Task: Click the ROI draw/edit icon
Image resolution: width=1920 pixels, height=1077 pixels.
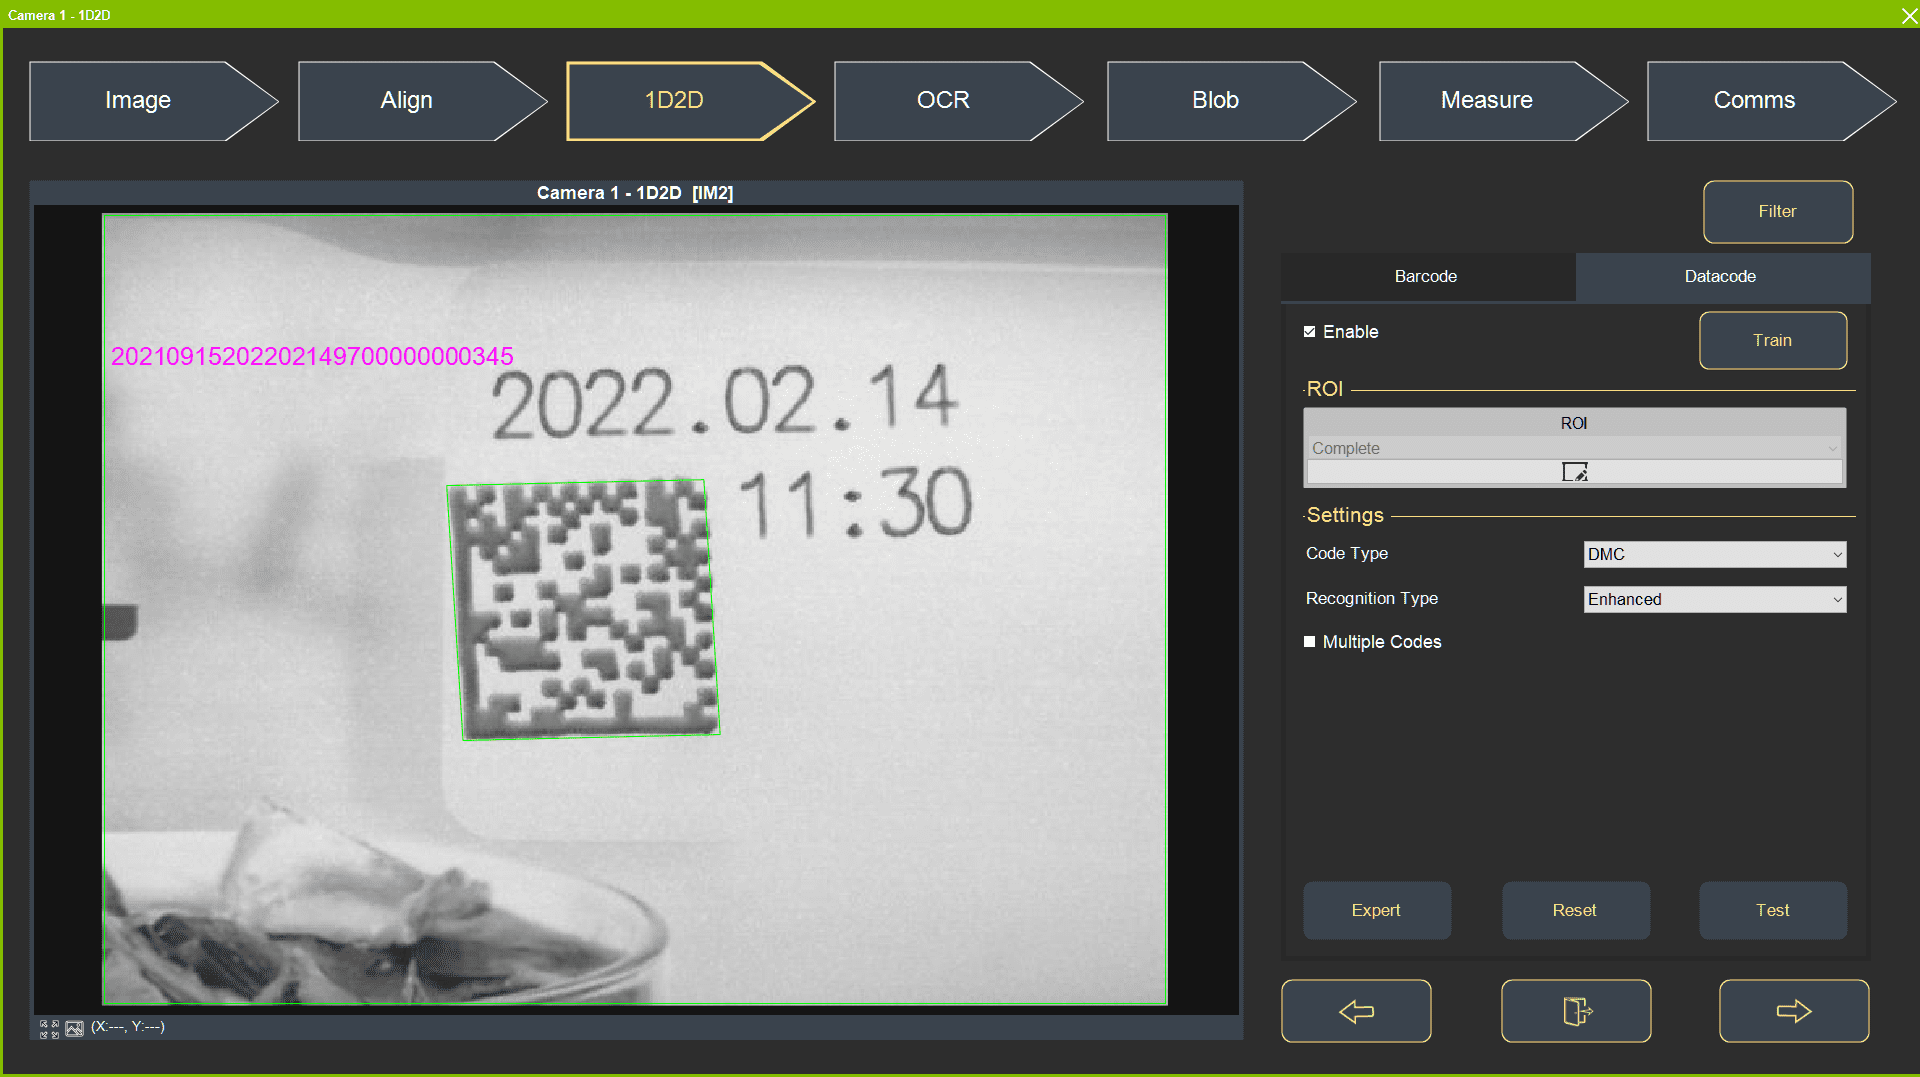Action: click(1575, 472)
